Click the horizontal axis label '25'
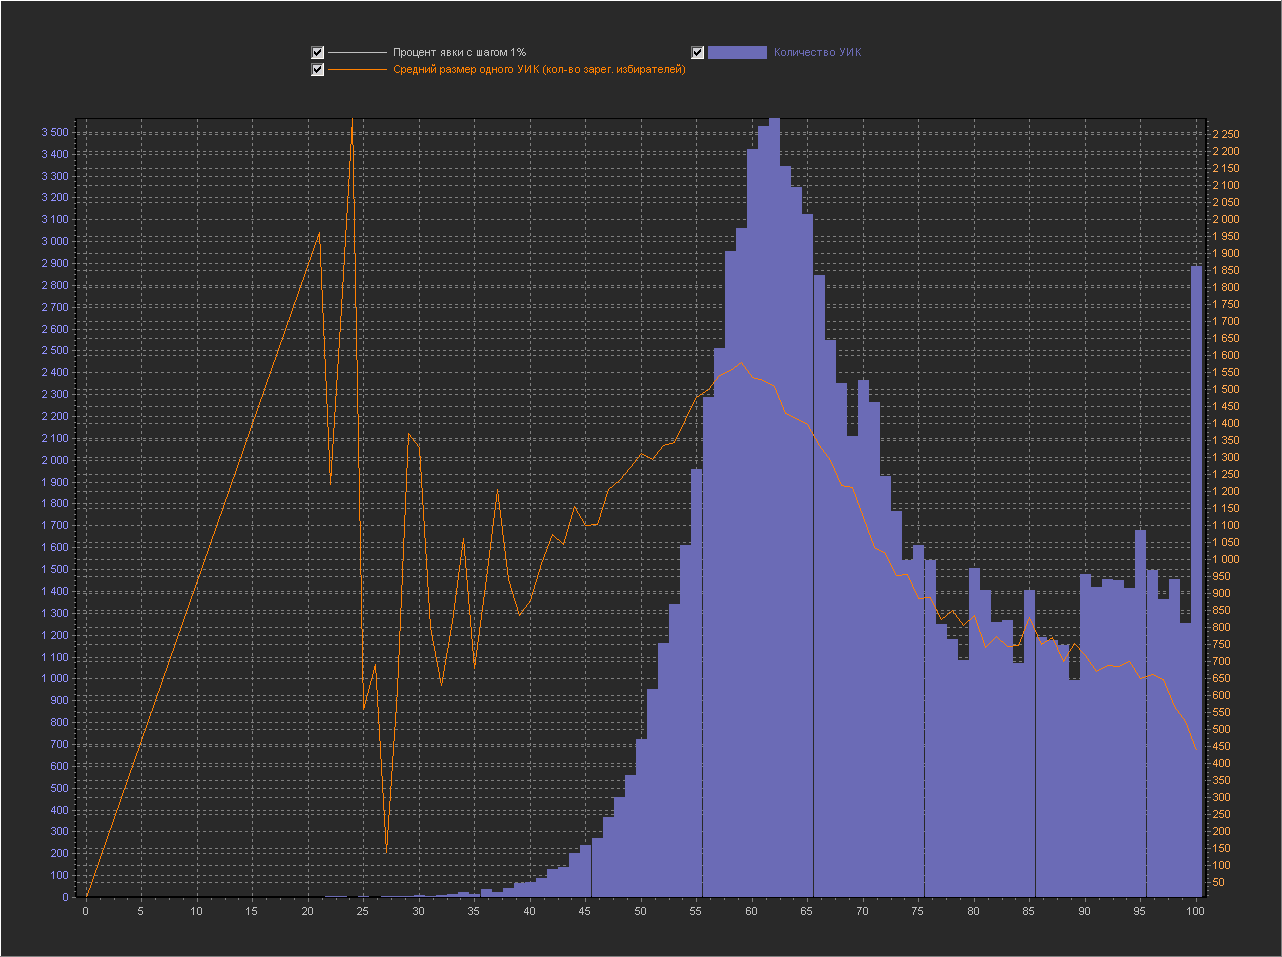Viewport: 1282px width, 957px height. tap(363, 911)
